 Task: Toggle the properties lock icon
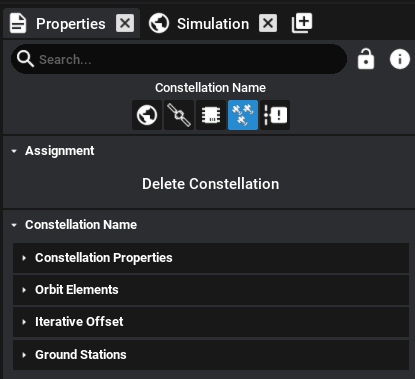tap(366, 59)
